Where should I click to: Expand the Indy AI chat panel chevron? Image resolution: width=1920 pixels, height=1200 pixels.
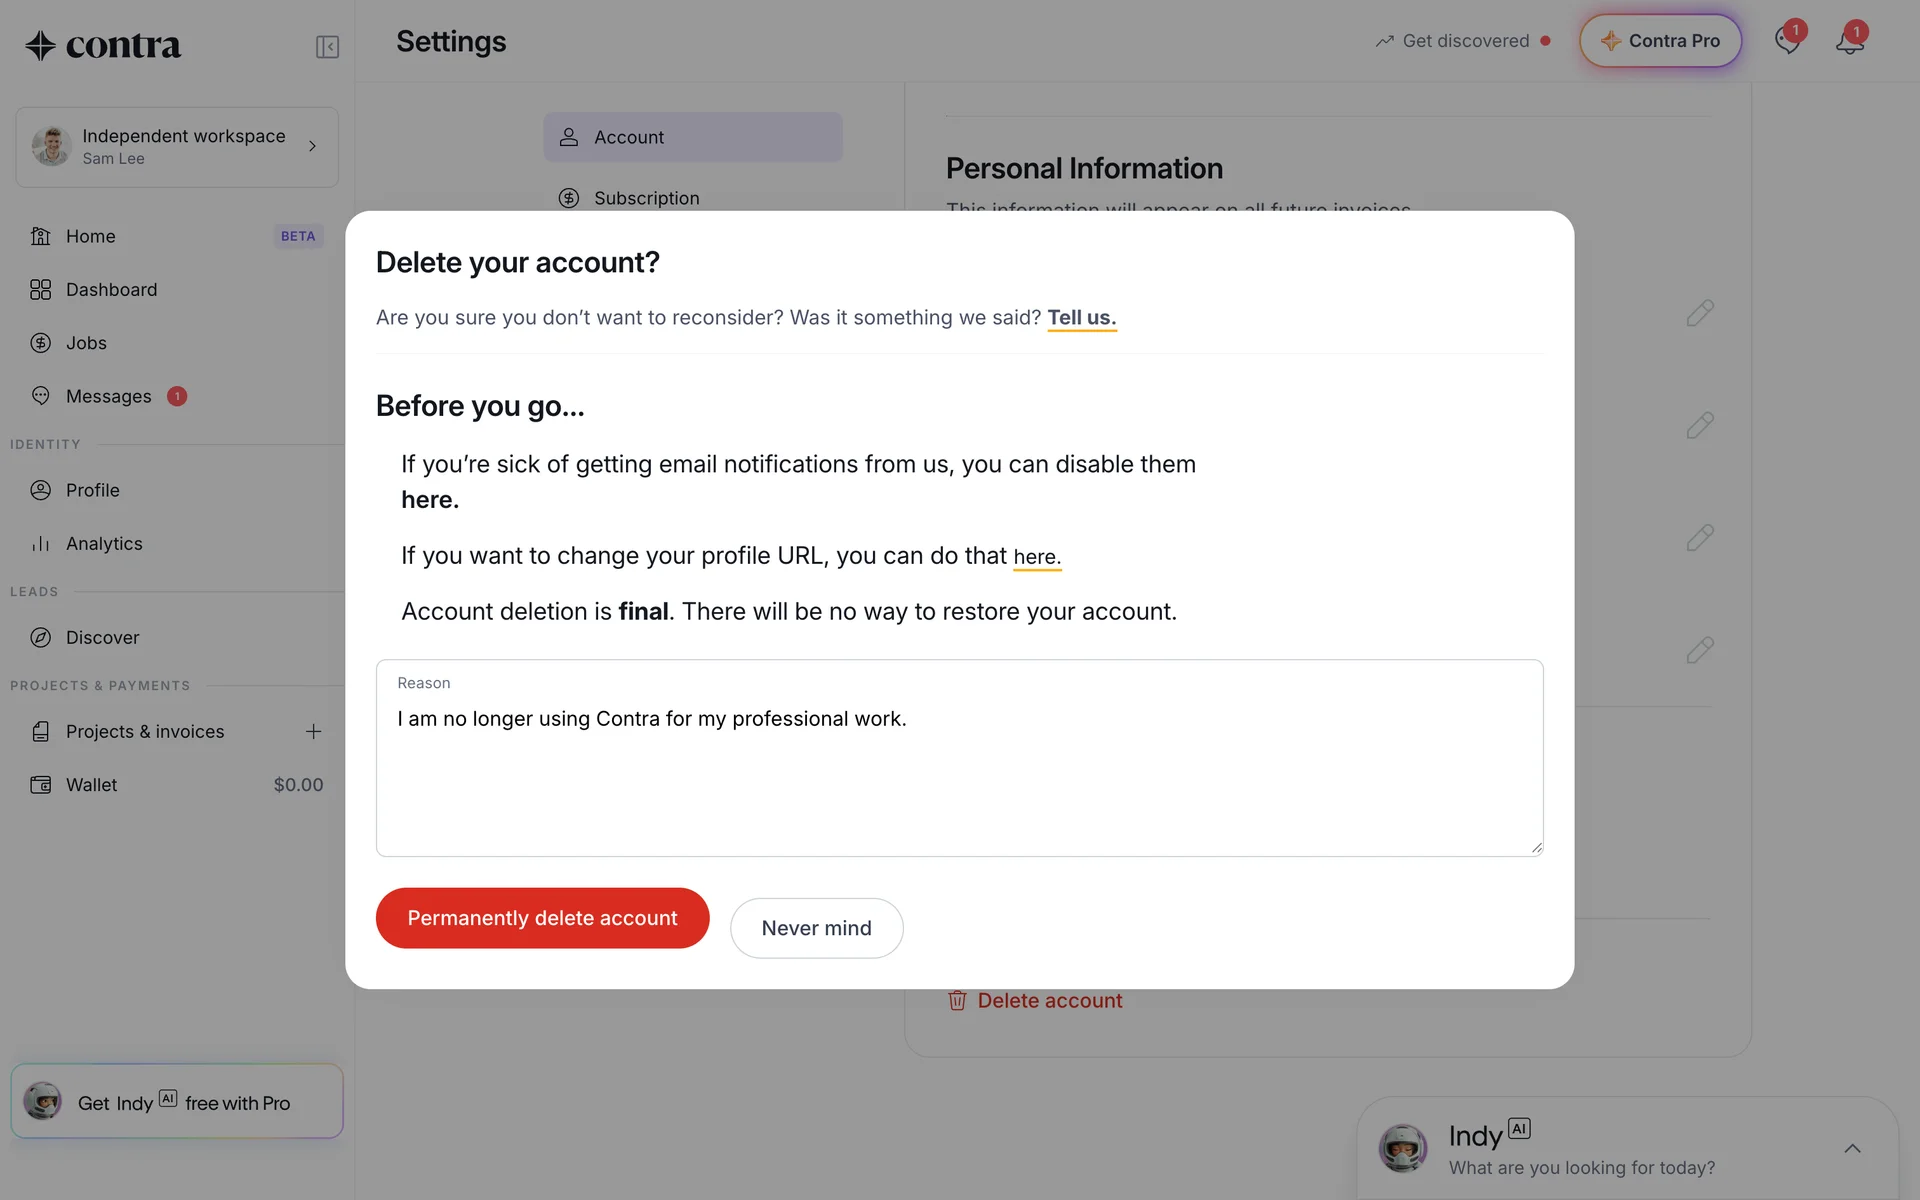coord(1852,1149)
